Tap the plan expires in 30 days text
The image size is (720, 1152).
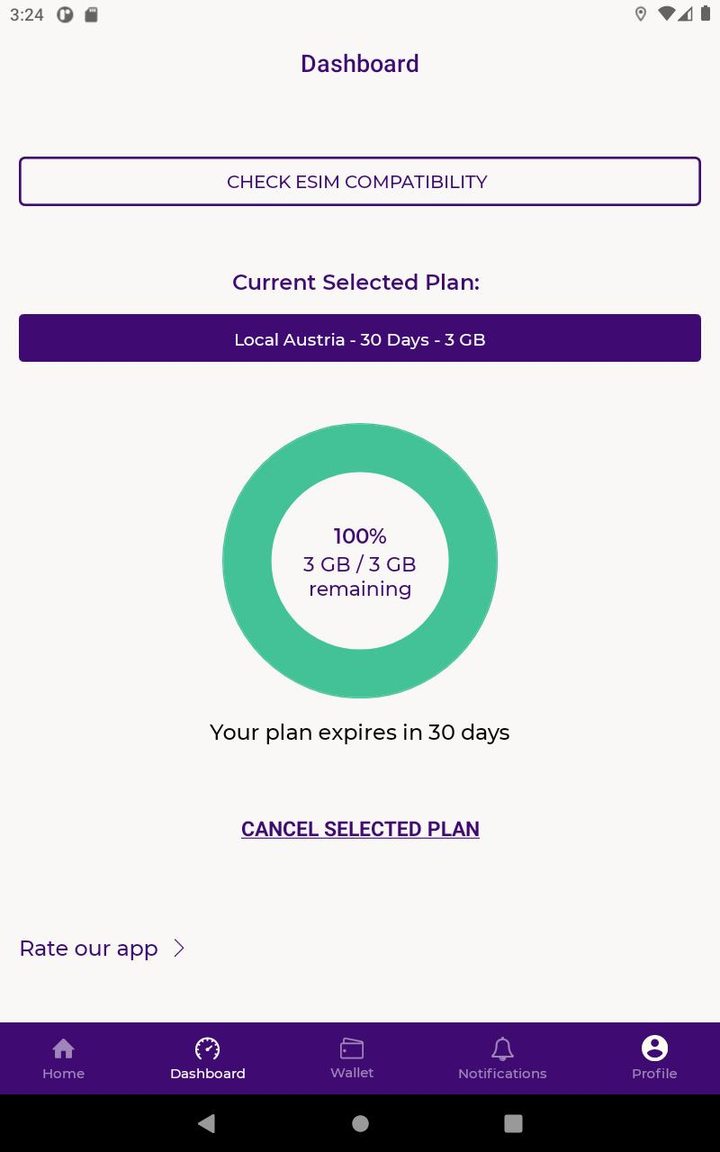click(360, 732)
